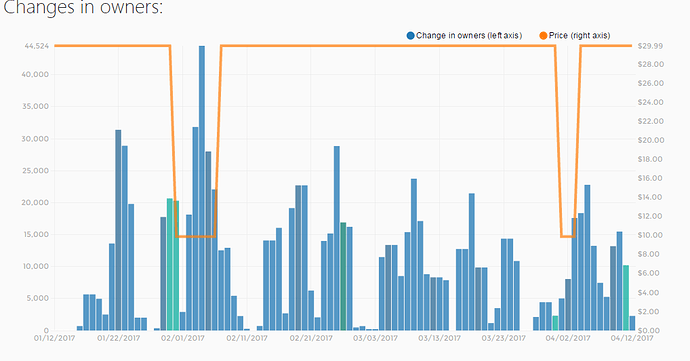The image size is (690, 361).
Task: Select the last teal bar near 04/12/2017
Action: pos(626,298)
